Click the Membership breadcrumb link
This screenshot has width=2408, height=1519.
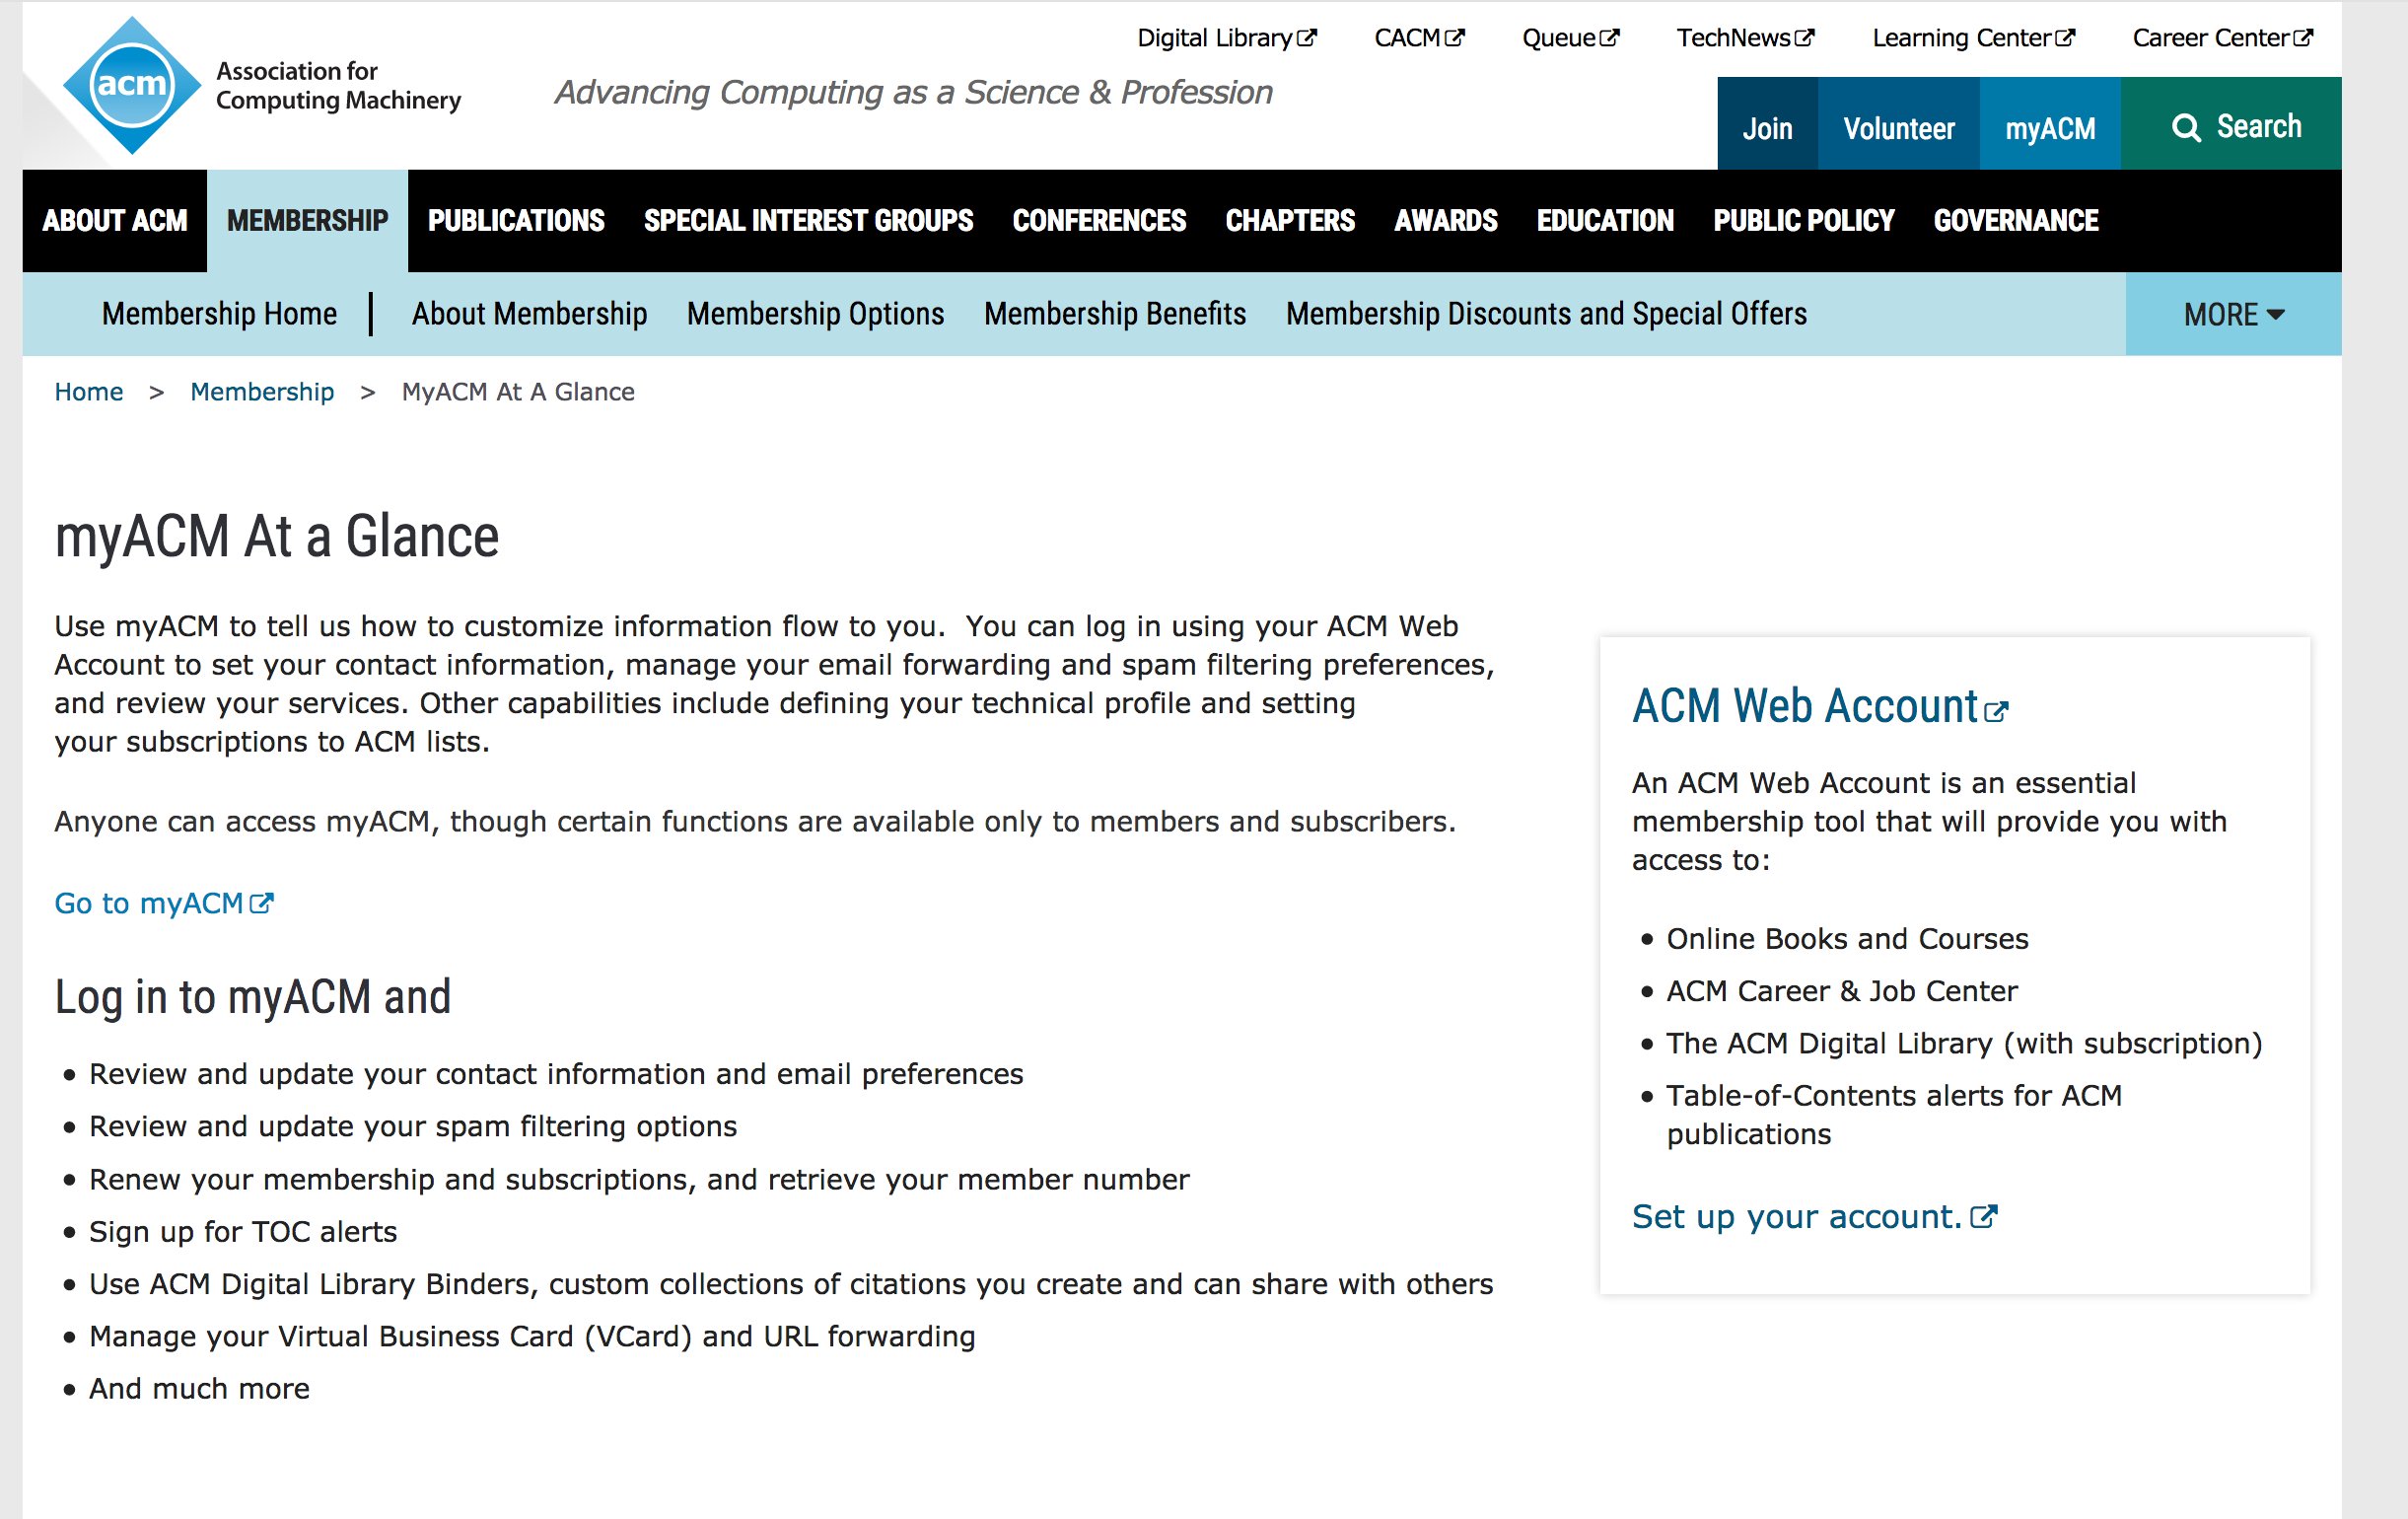[x=262, y=392]
